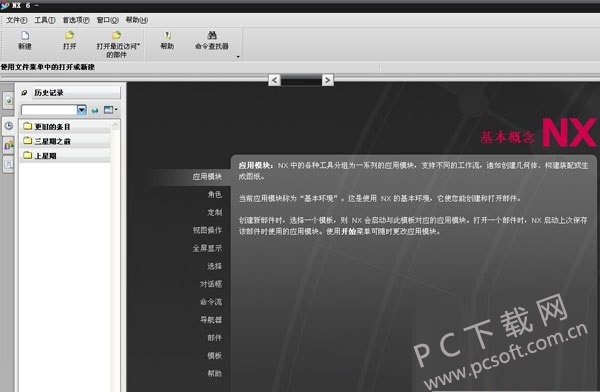Open the history view style dropdown icon
Viewport: 600px width, 392px height.
tap(111, 110)
